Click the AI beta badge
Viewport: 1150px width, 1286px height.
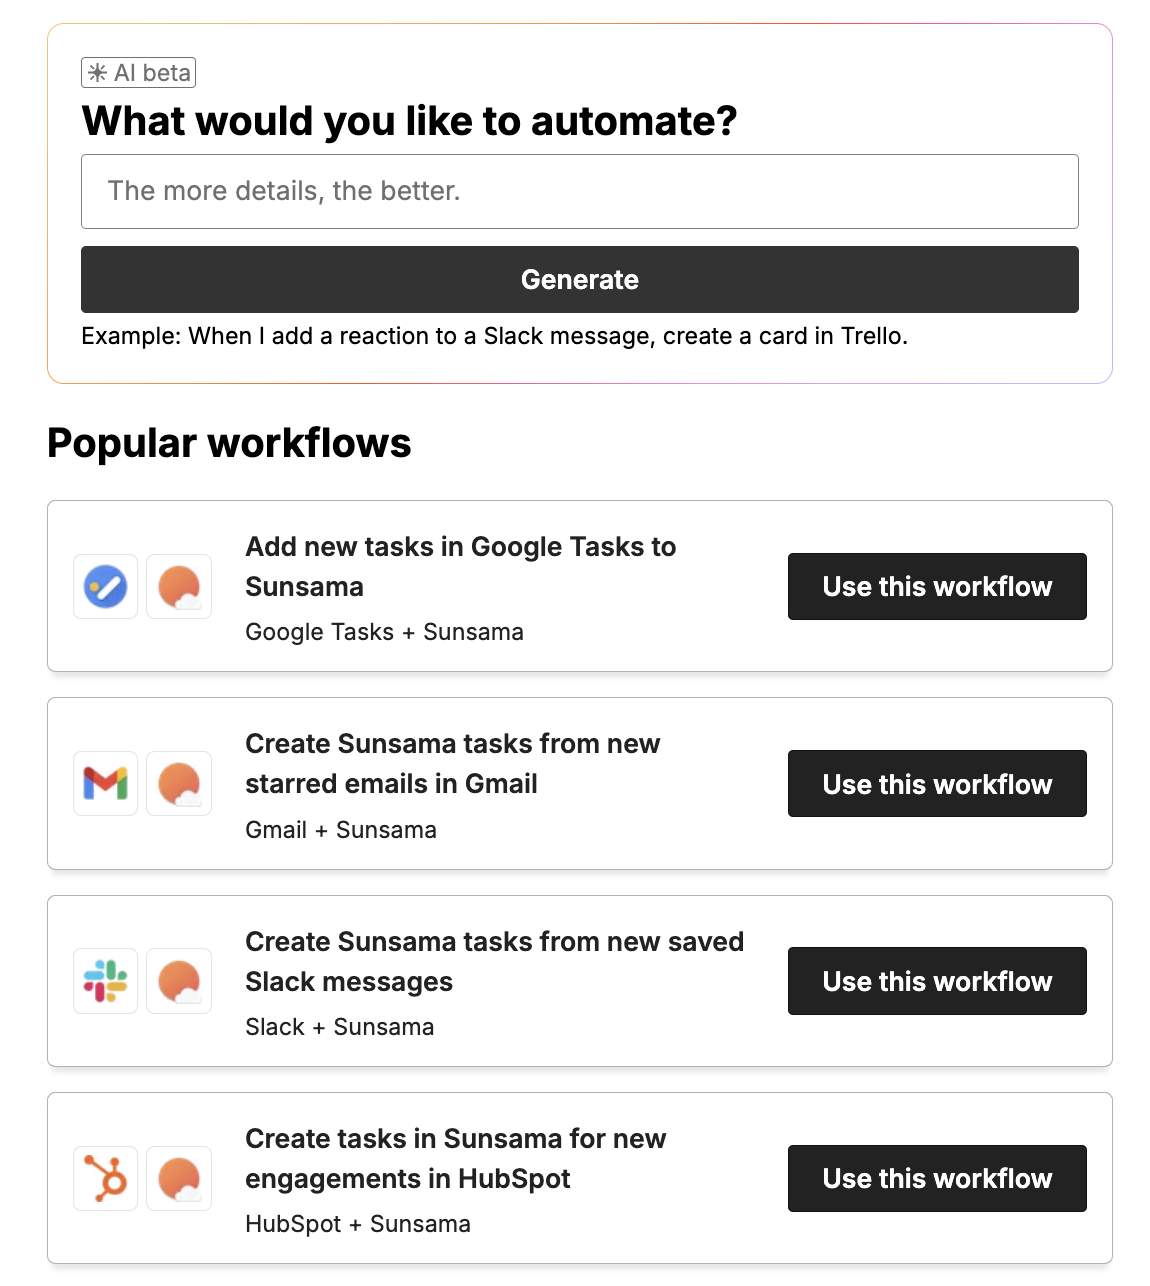(x=138, y=72)
